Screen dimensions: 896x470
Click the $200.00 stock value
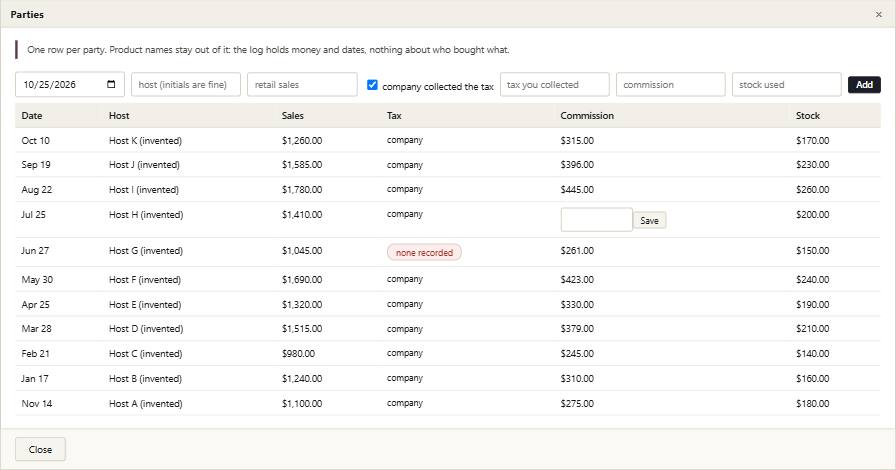[x=813, y=215]
